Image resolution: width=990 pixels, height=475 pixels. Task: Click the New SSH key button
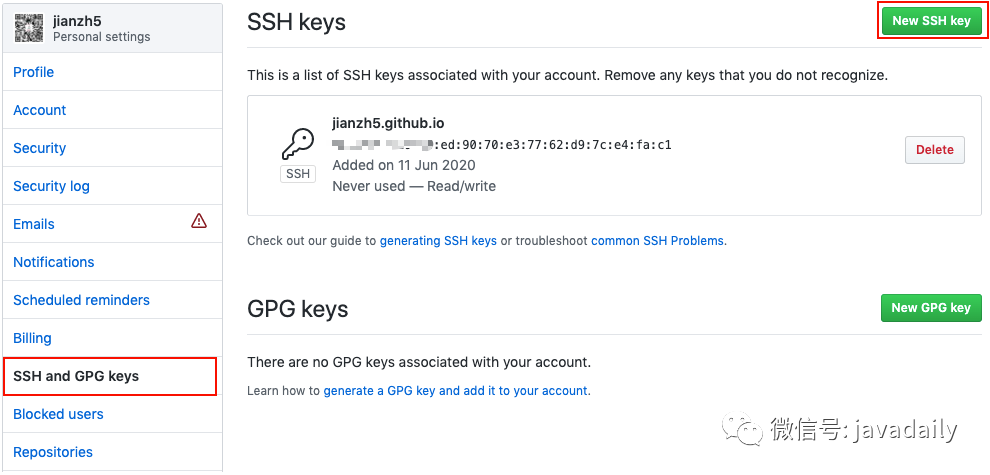tap(931, 21)
